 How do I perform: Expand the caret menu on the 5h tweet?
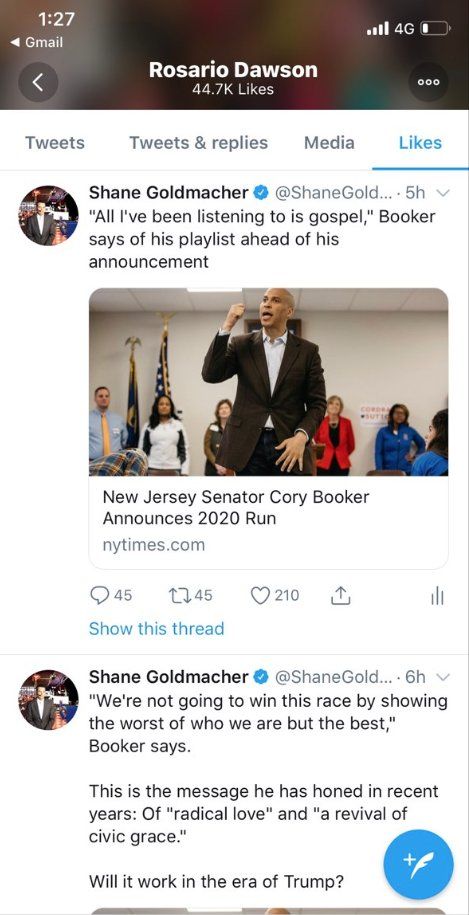point(442,193)
